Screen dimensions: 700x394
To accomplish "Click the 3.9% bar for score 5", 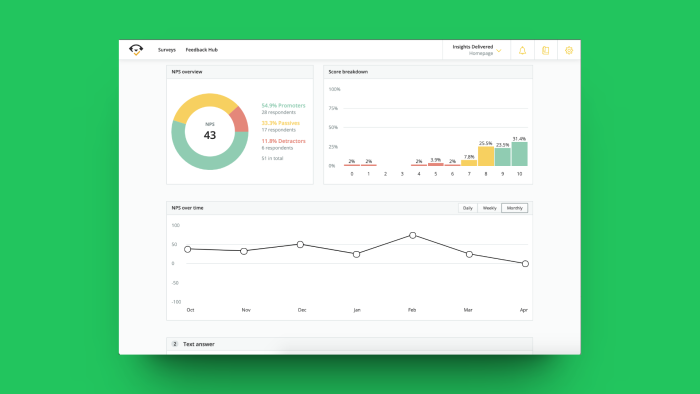I will coord(436,164).
